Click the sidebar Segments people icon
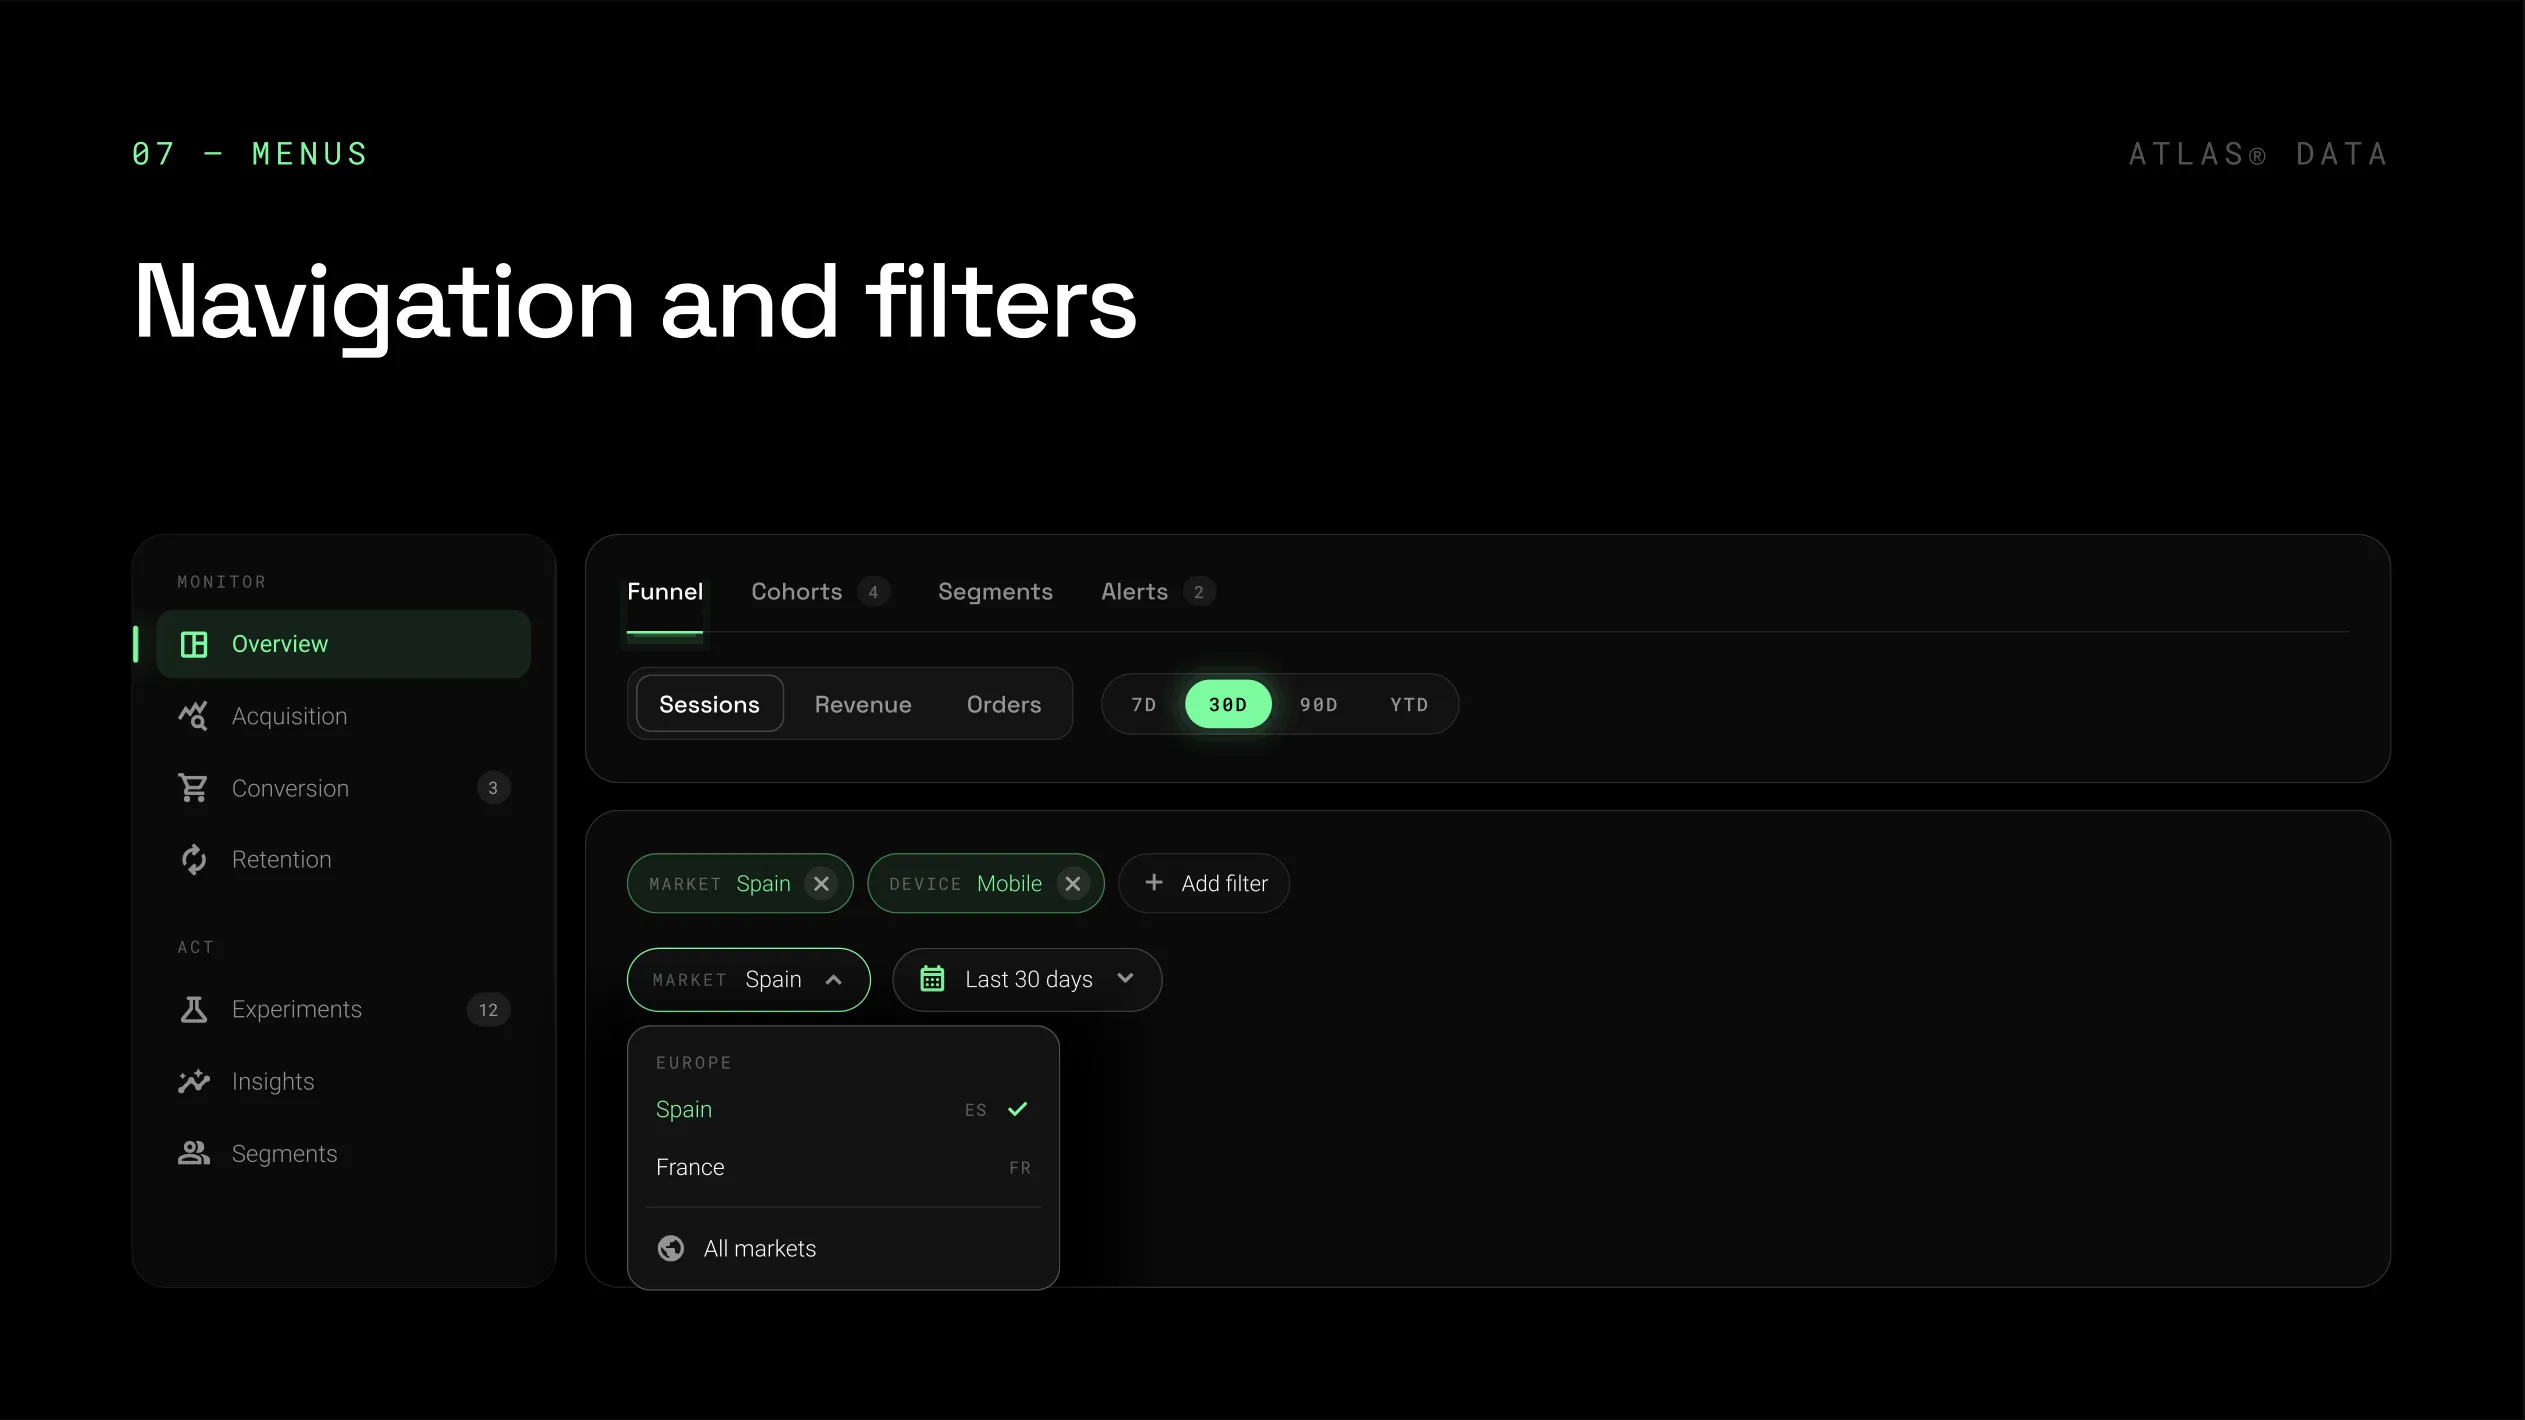Screen dimensions: 2525x1420 [194, 1153]
